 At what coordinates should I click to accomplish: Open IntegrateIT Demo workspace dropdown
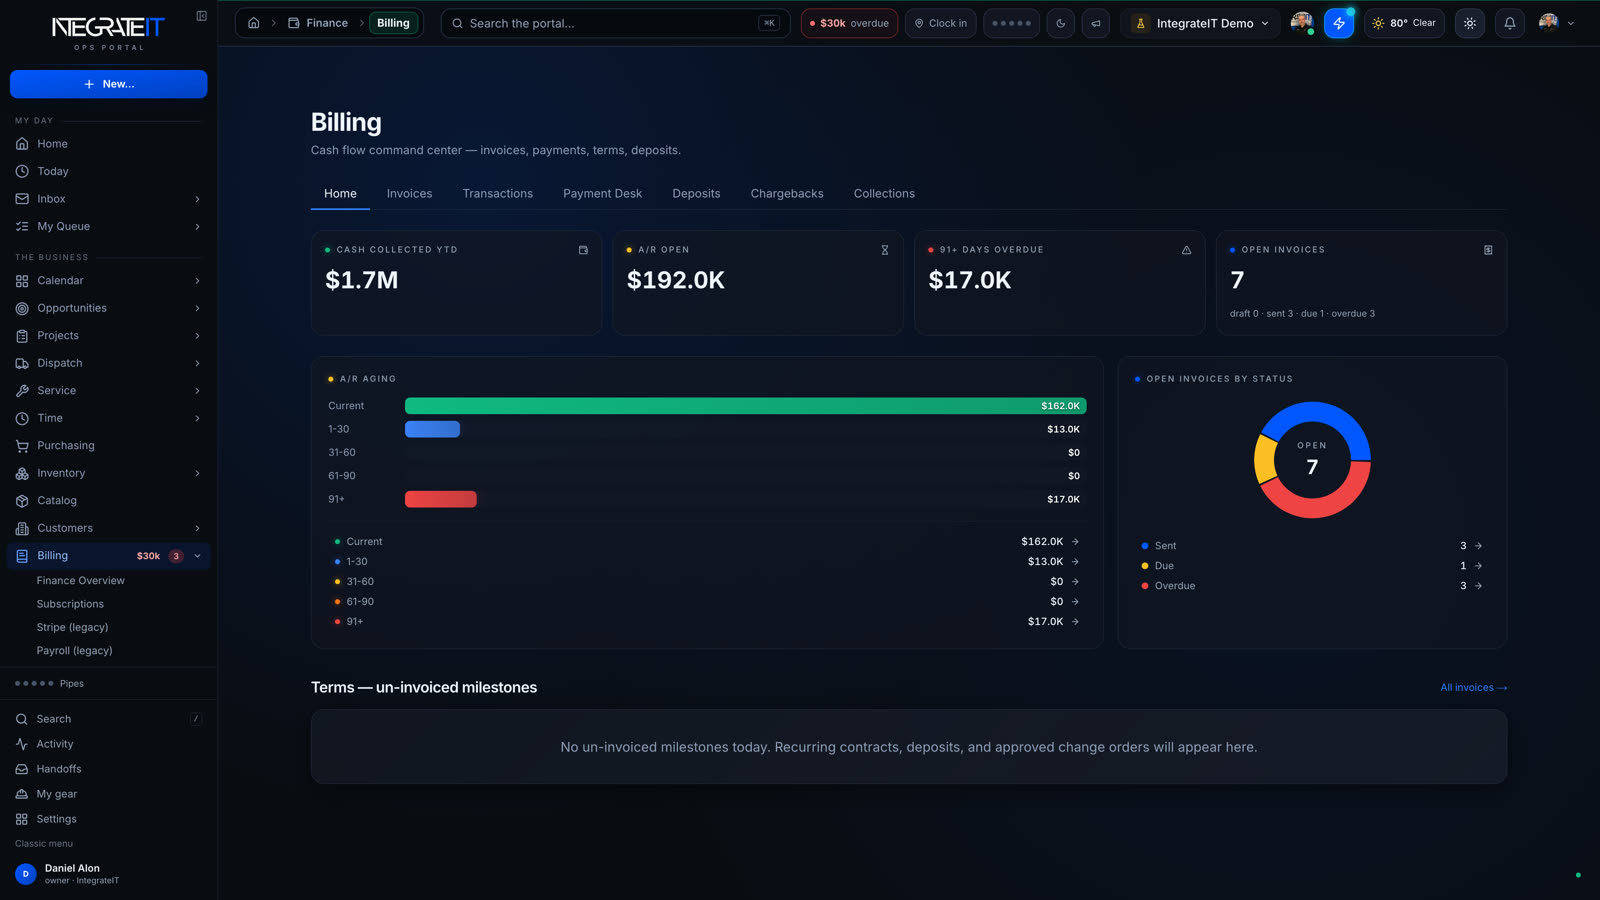click(1200, 23)
